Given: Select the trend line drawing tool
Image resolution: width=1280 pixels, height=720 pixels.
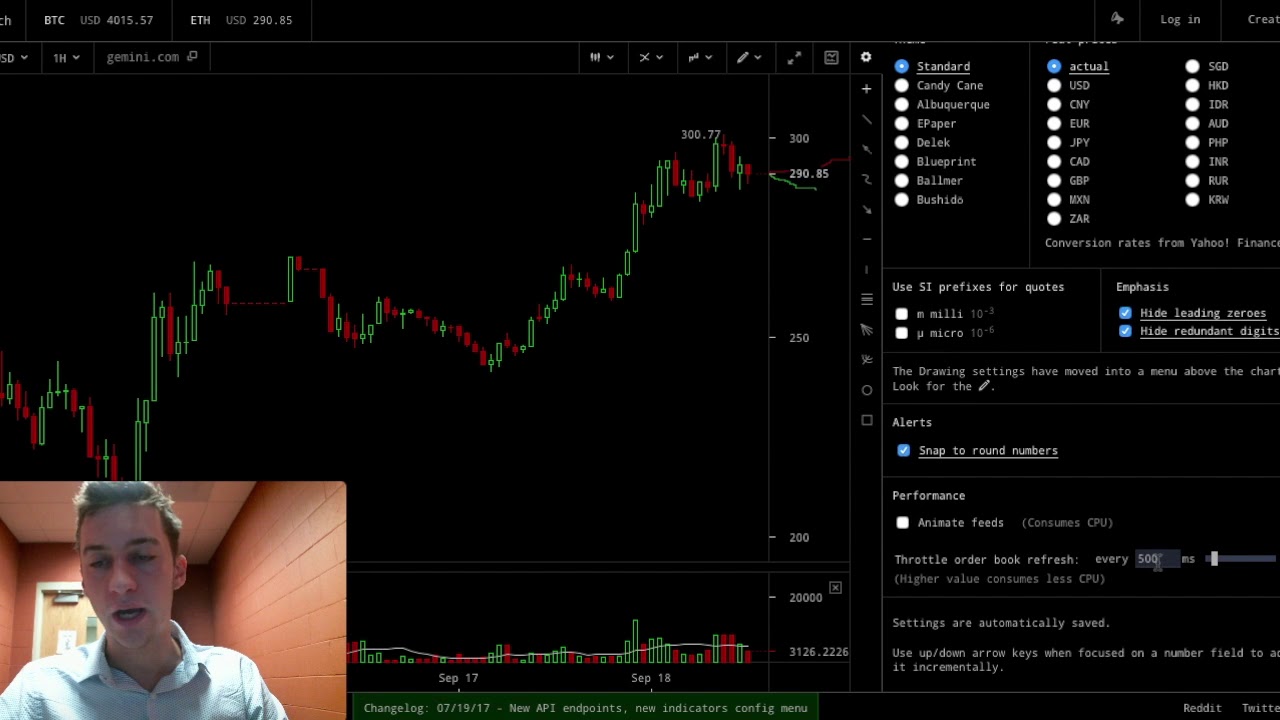Looking at the screenshot, I should click(866, 119).
